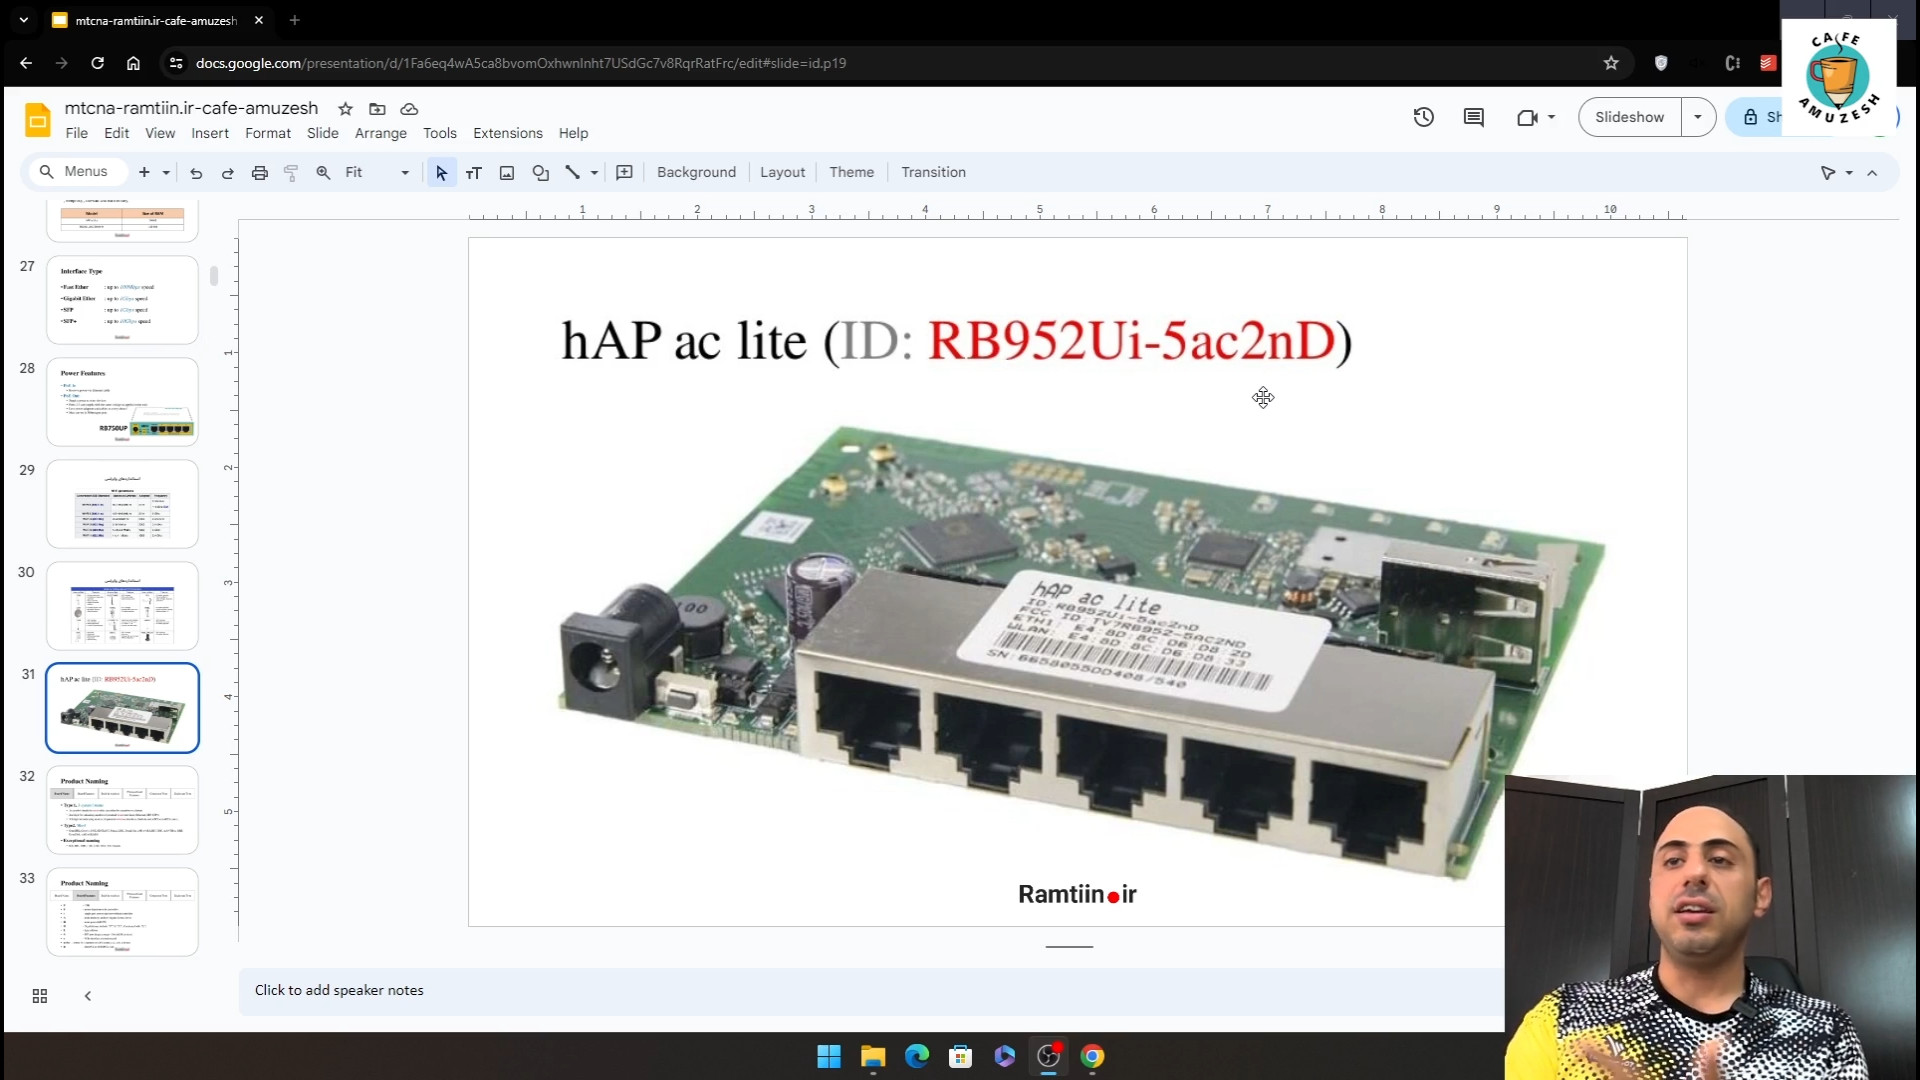1920x1080 pixels.
Task: Open the Windows Start menu
Action: point(829,1056)
